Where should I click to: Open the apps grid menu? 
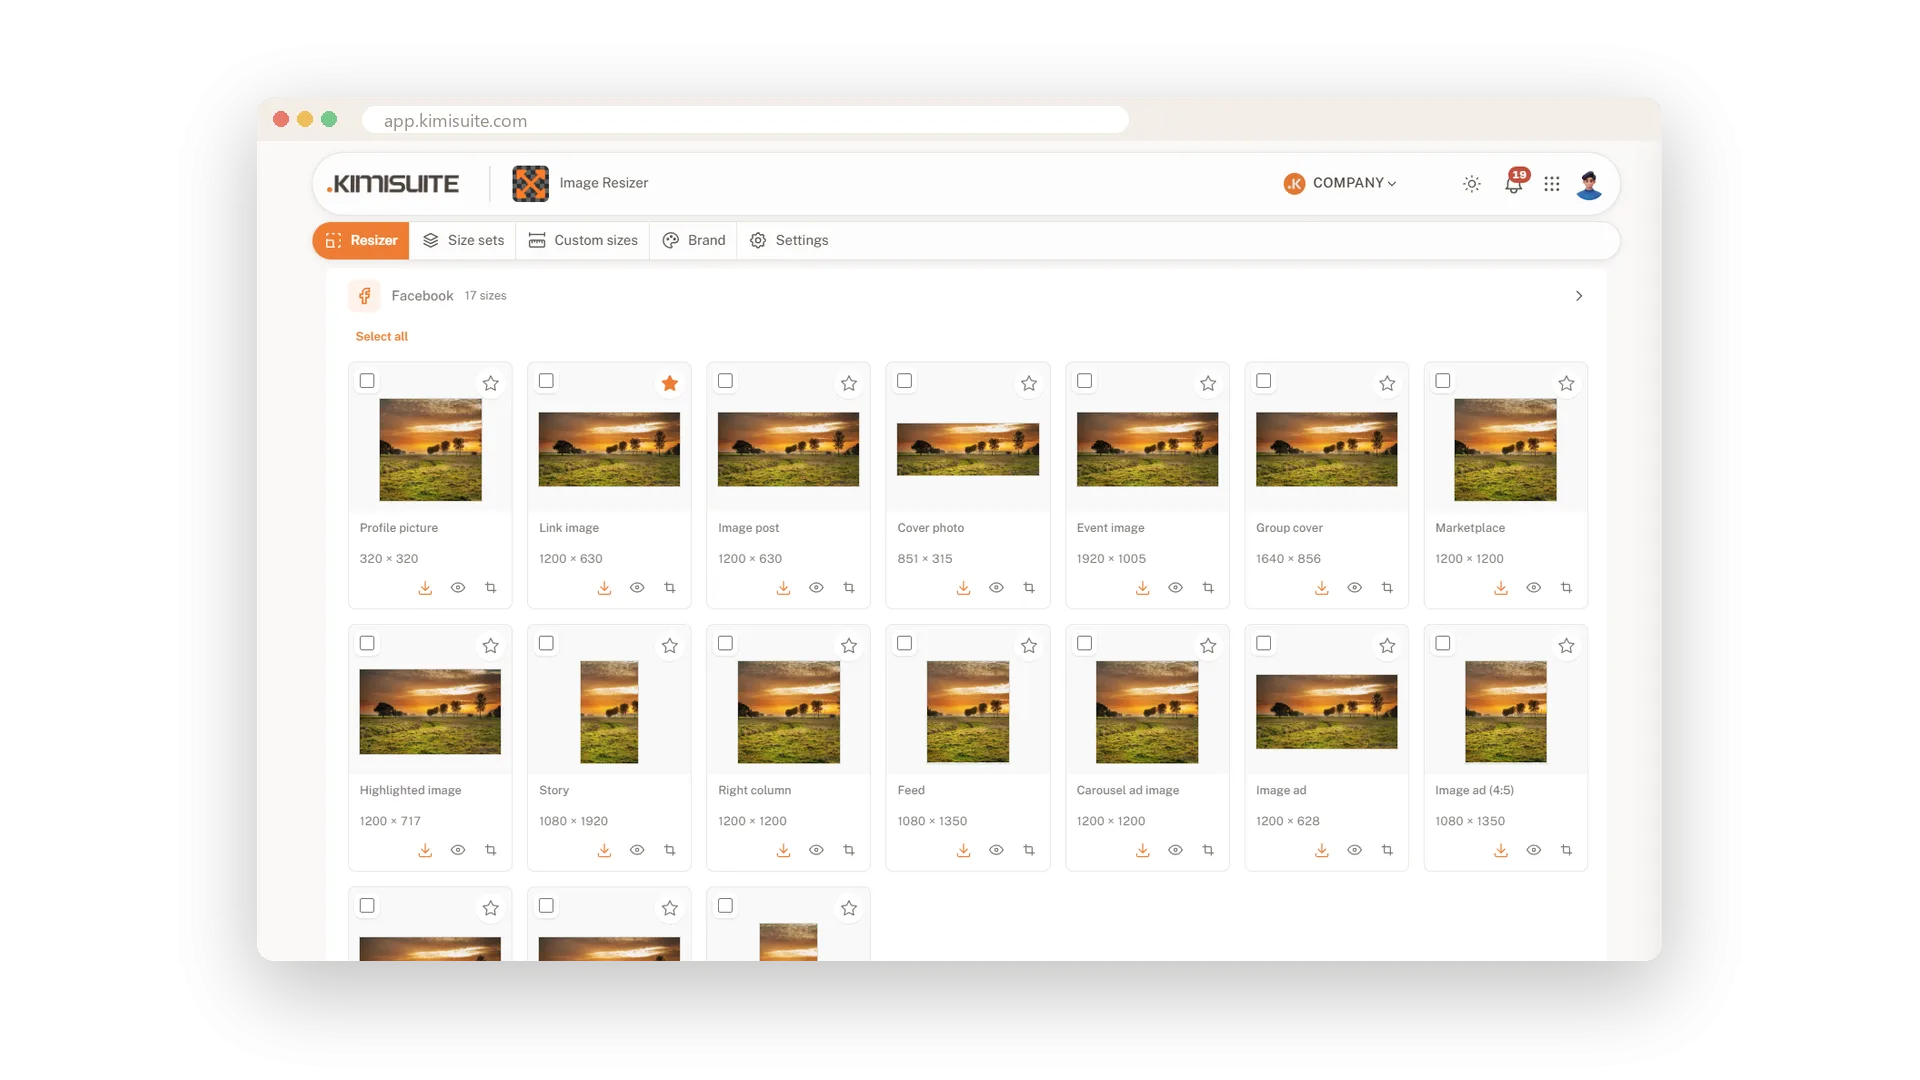(1552, 184)
